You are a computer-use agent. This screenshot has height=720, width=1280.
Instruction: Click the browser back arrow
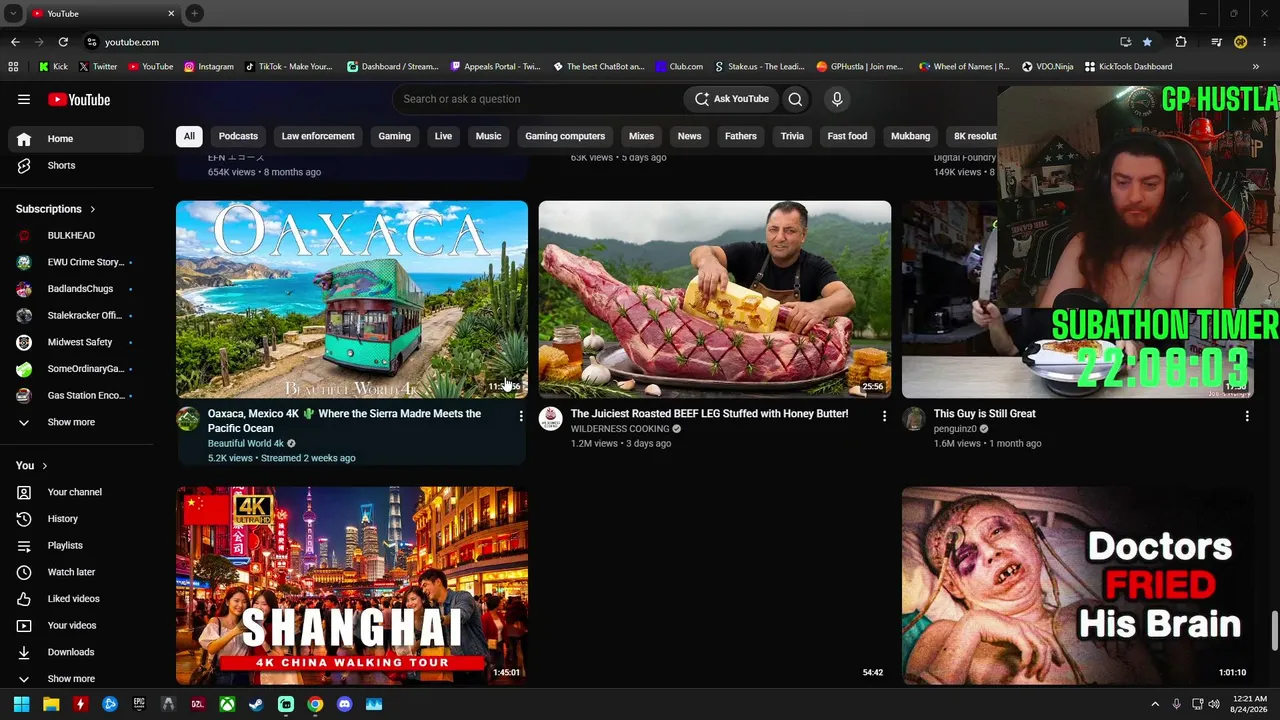pyautogui.click(x=15, y=42)
